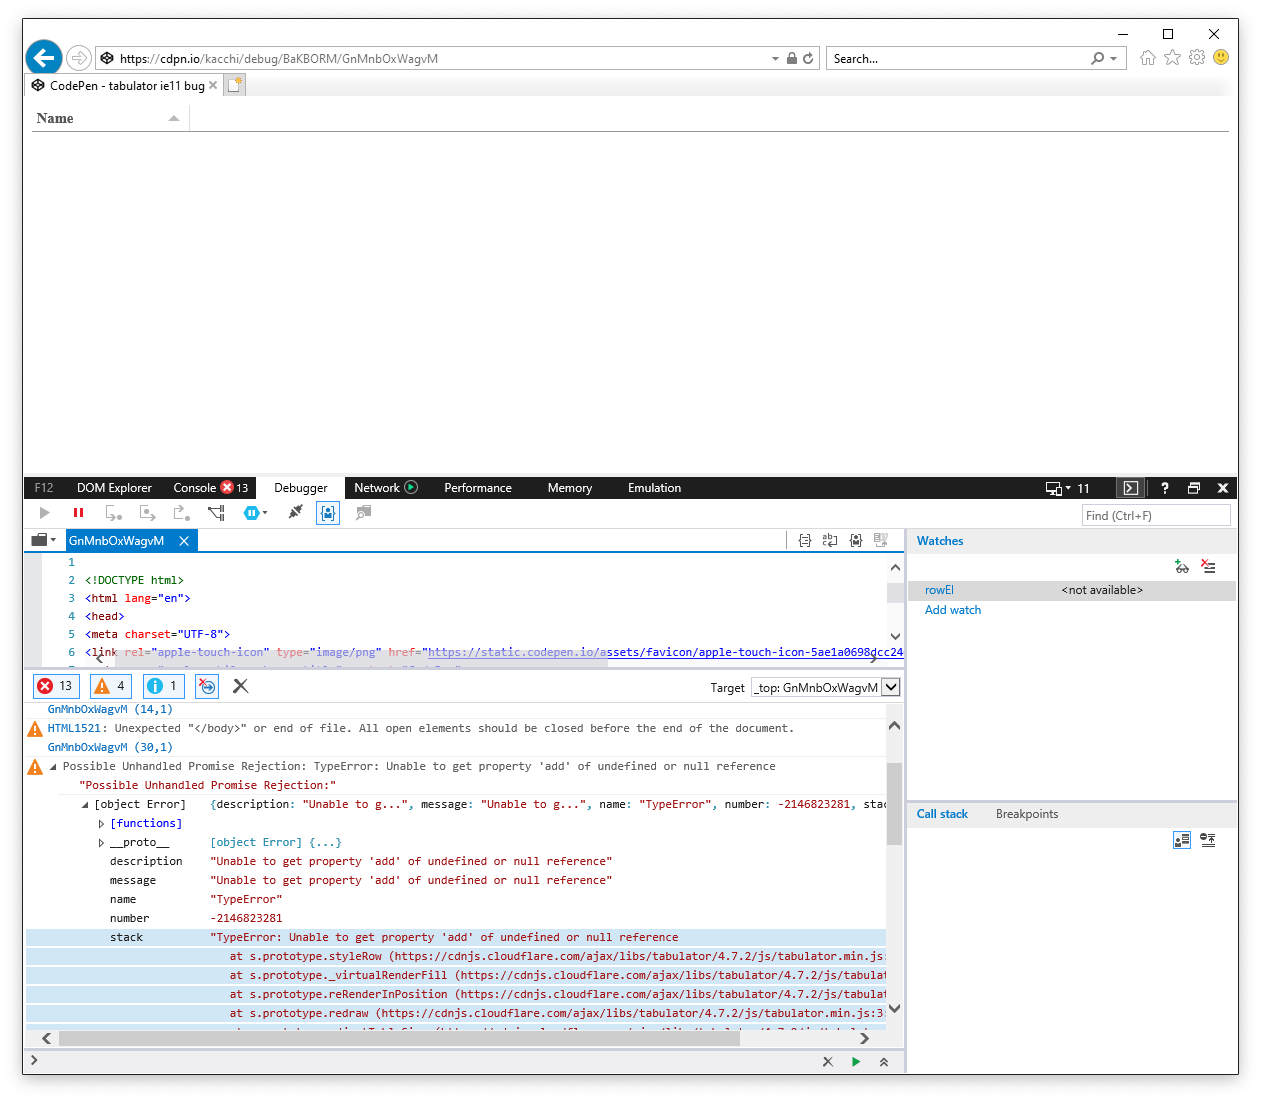1261x1101 pixels.
Task: Toggle the error messages filter showing 13
Action: [56, 686]
